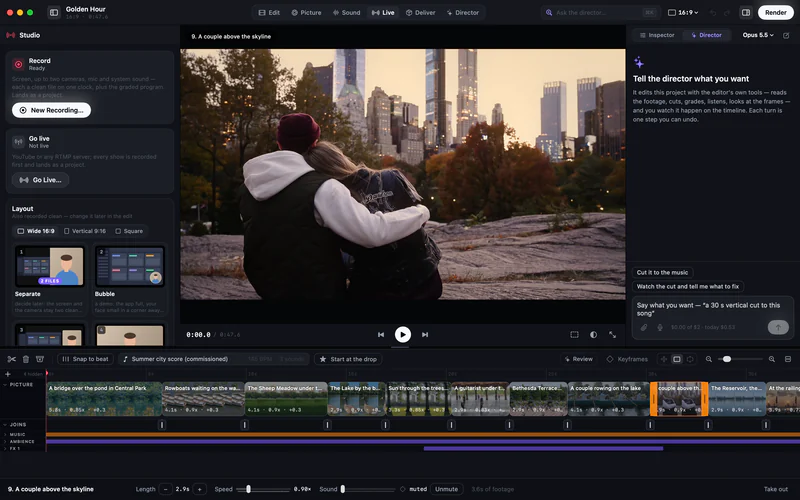800x500 pixels.
Task: Click the archive box icon beside the trash
Action: 40,359
